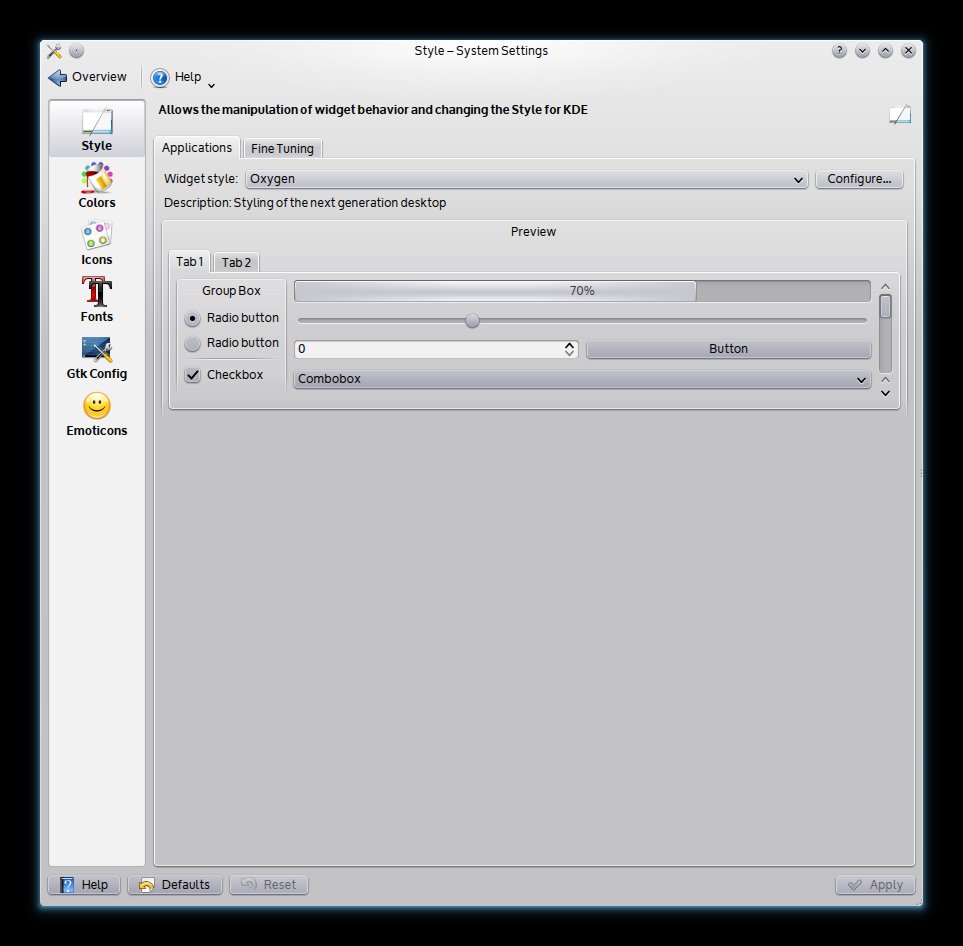Open the Colors settings module
Screen dimensions: 963x946
tap(96, 186)
